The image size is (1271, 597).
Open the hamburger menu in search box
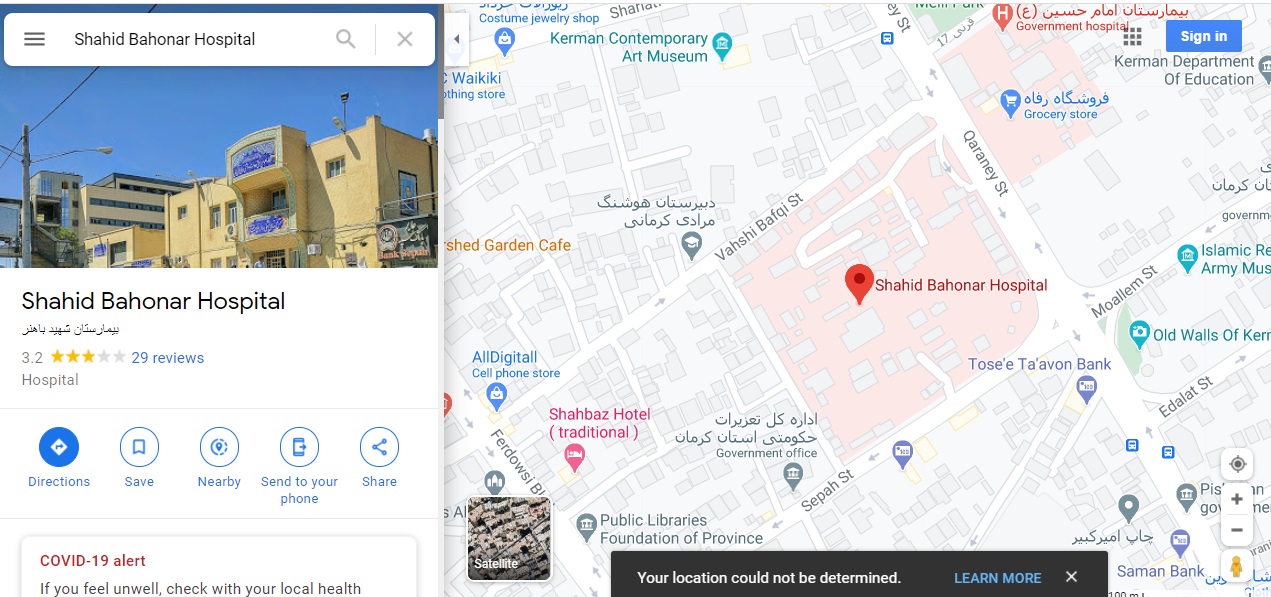pos(35,39)
